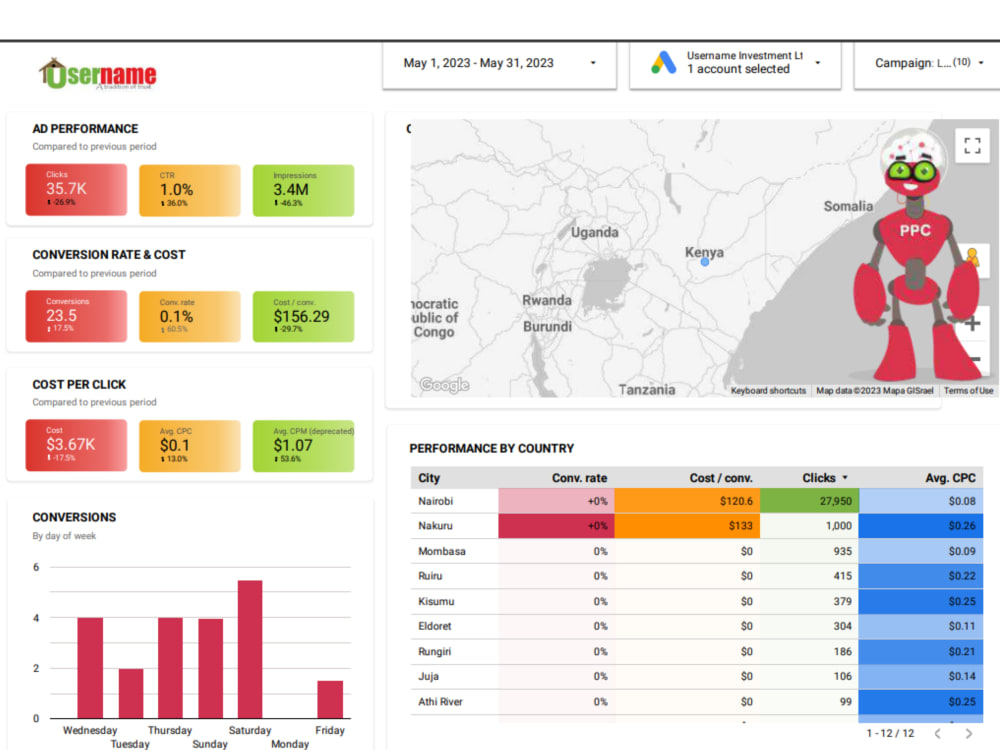Open the Google Ads account selector dropdown
This screenshot has height=750, width=1000.
click(735, 63)
